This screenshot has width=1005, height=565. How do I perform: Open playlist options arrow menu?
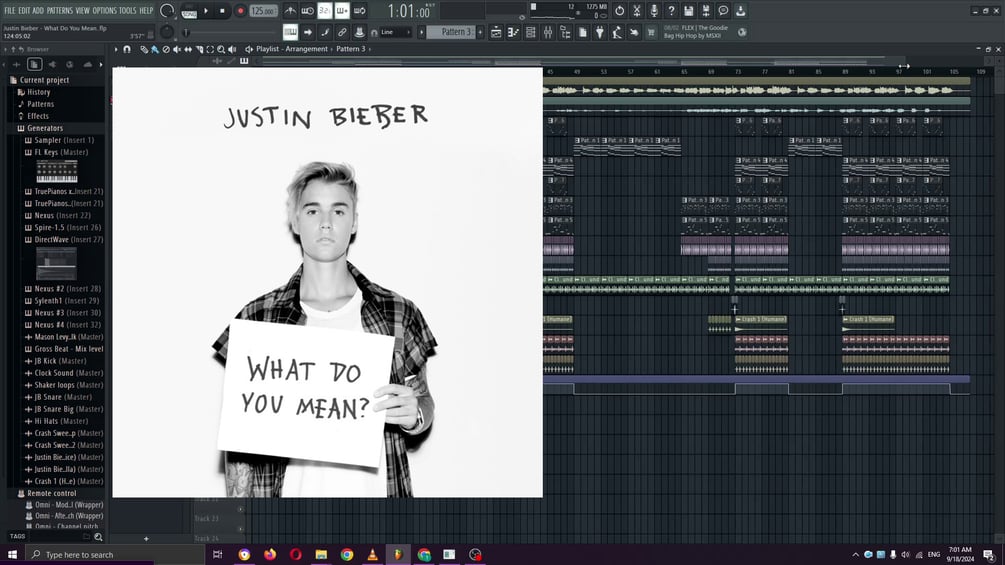pos(116,49)
